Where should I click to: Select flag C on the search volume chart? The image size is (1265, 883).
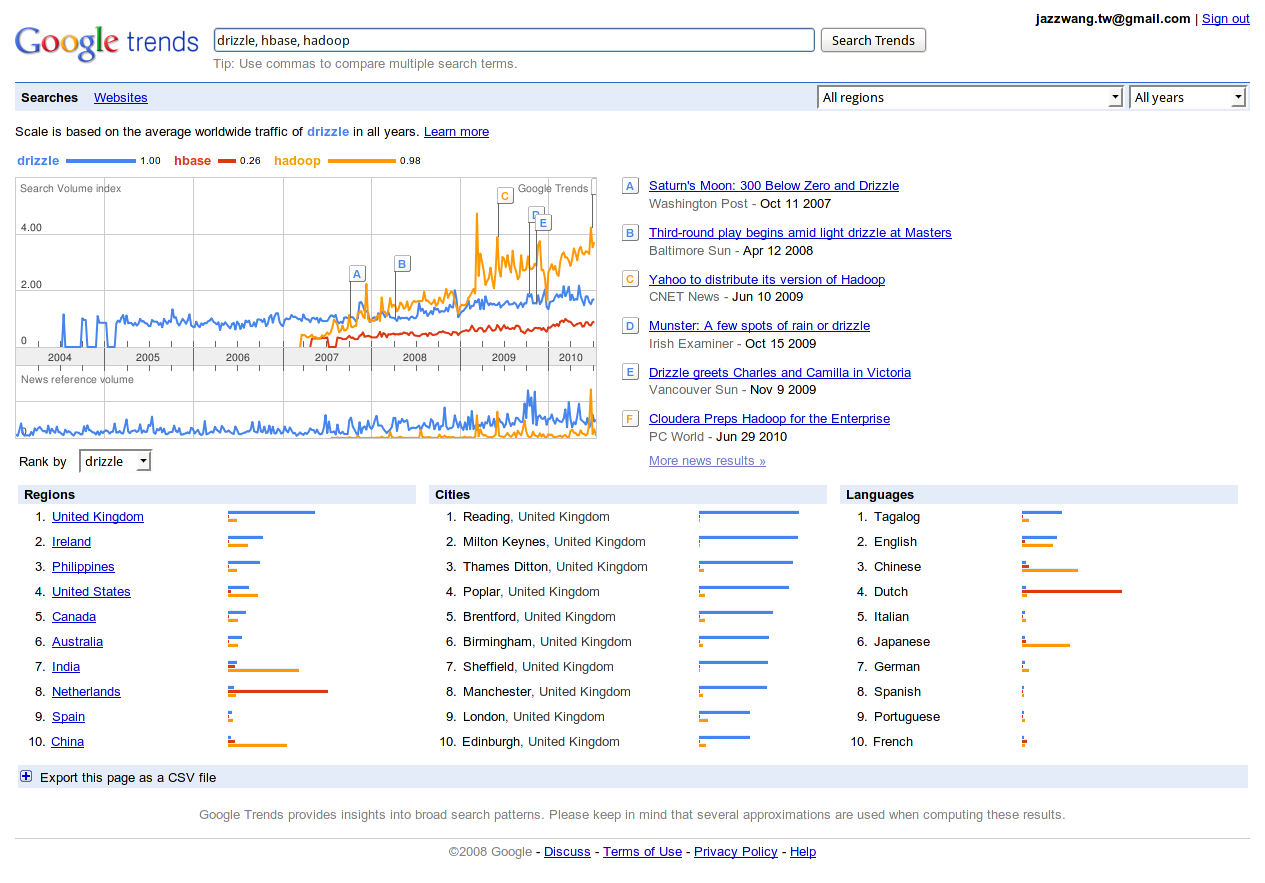505,196
